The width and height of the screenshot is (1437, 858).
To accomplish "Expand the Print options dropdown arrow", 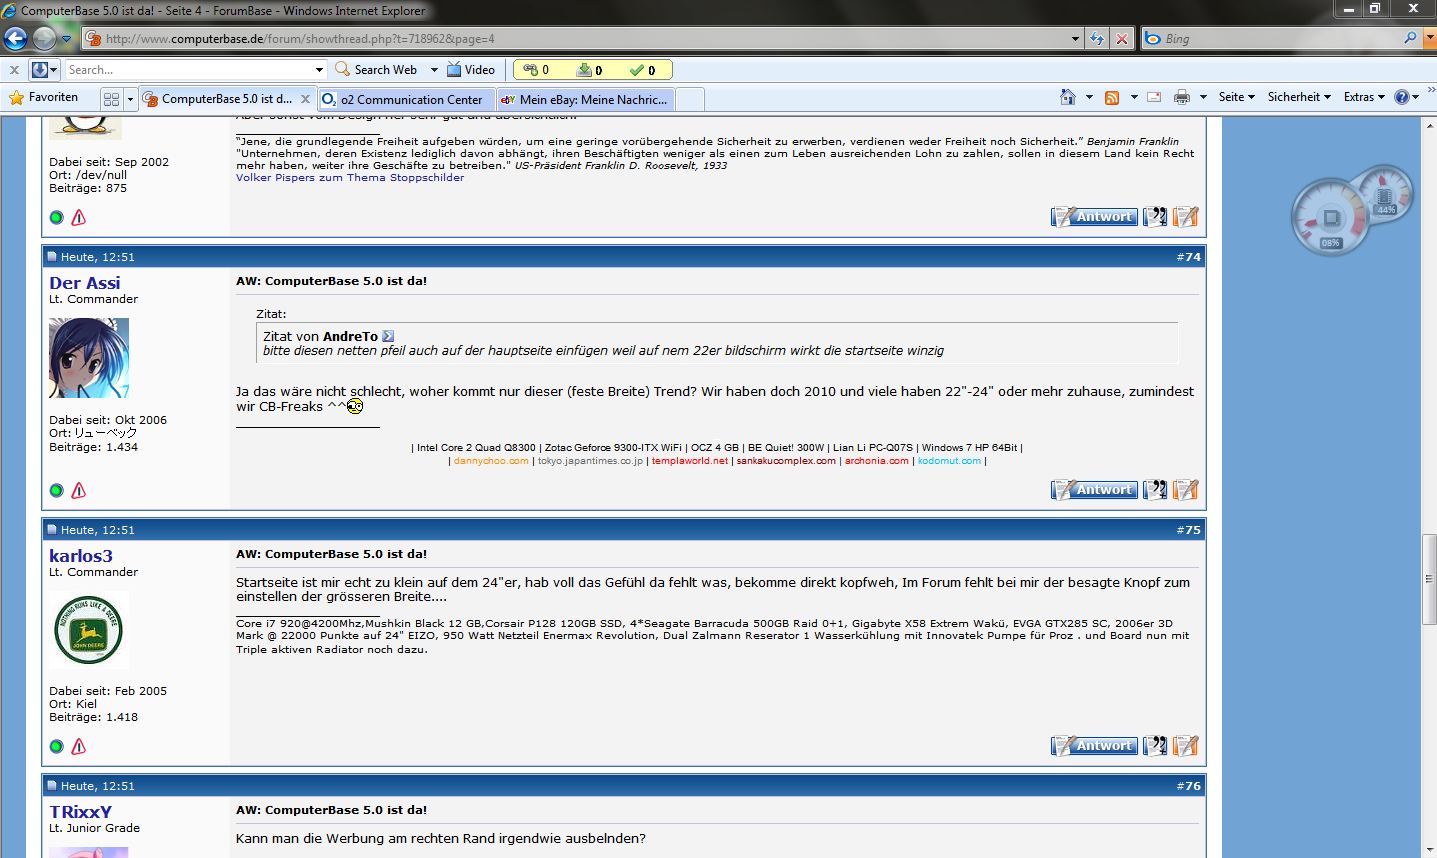I will tap(1203, 97).
